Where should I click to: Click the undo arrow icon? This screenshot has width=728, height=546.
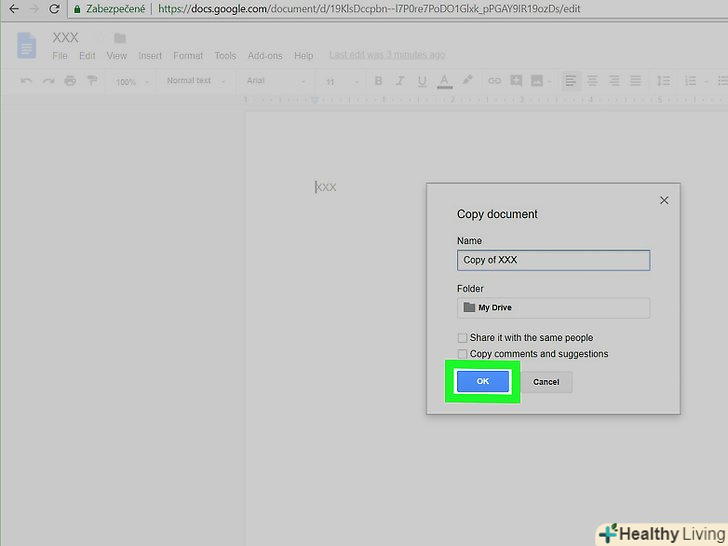tap(26, 81)
